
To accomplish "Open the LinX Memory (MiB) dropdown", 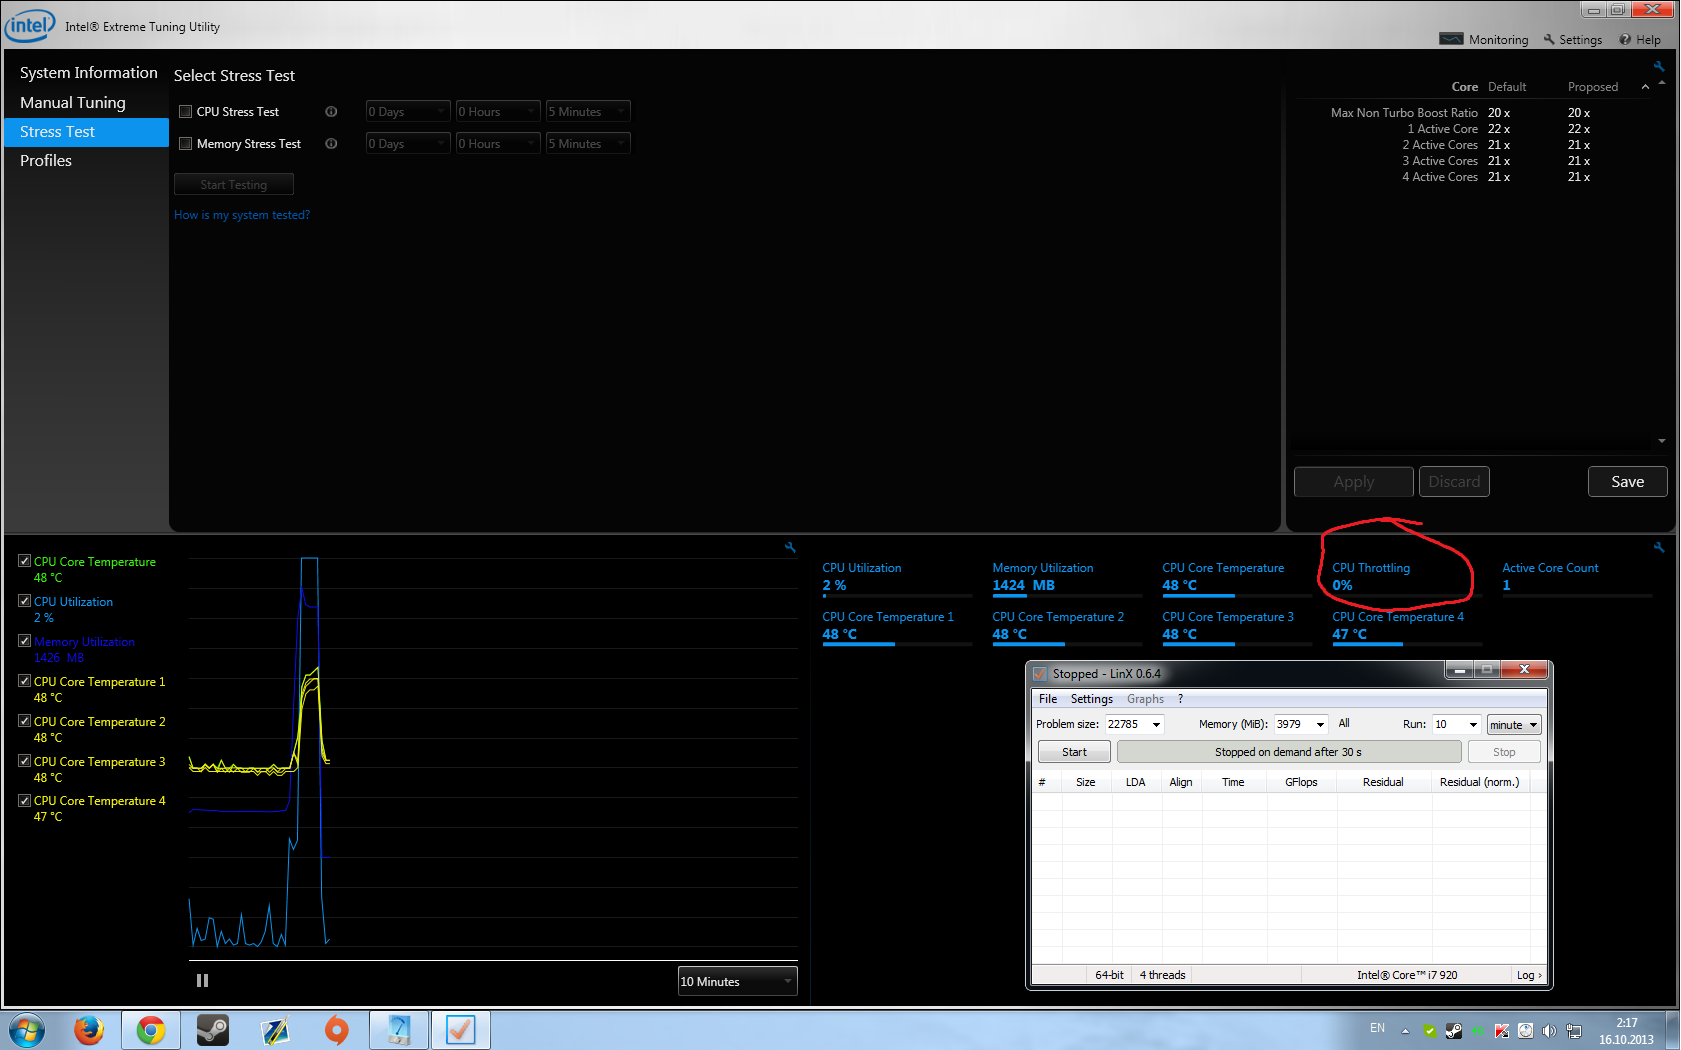I will click(x=1301, y=724).
